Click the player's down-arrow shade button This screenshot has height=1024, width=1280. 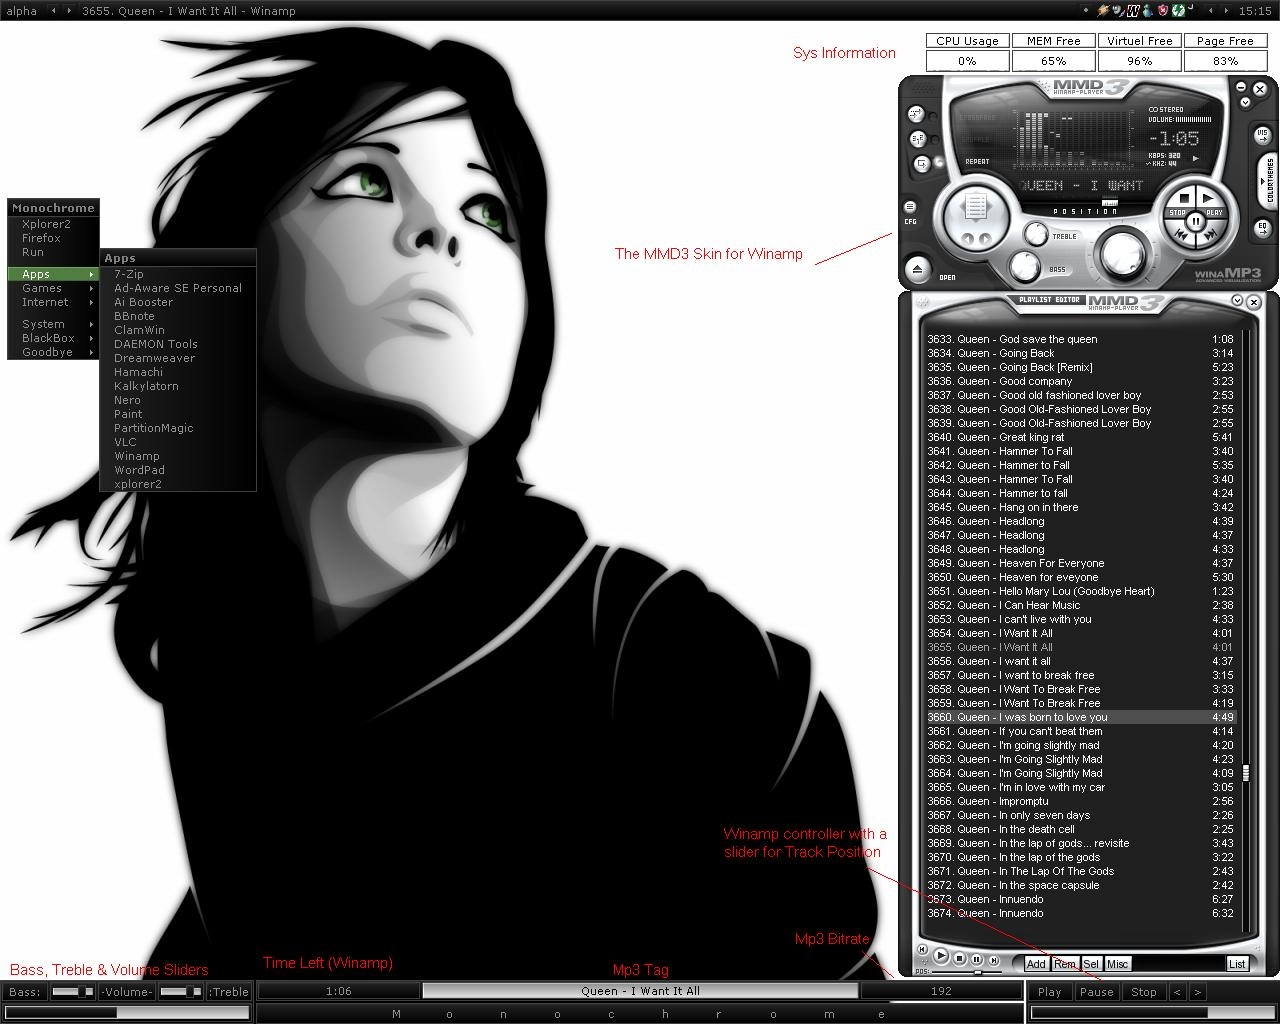pos(1245,101)
